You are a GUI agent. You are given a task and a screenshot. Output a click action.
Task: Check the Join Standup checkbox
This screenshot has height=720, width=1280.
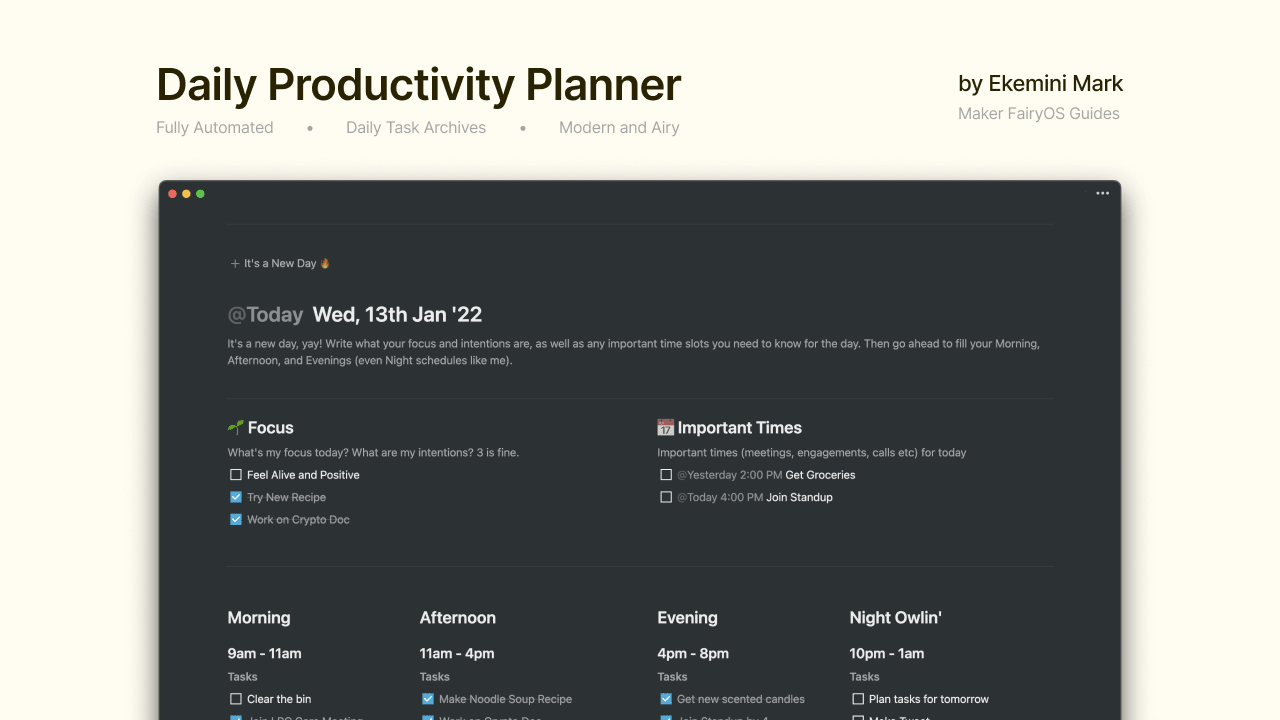coord(666,497)
